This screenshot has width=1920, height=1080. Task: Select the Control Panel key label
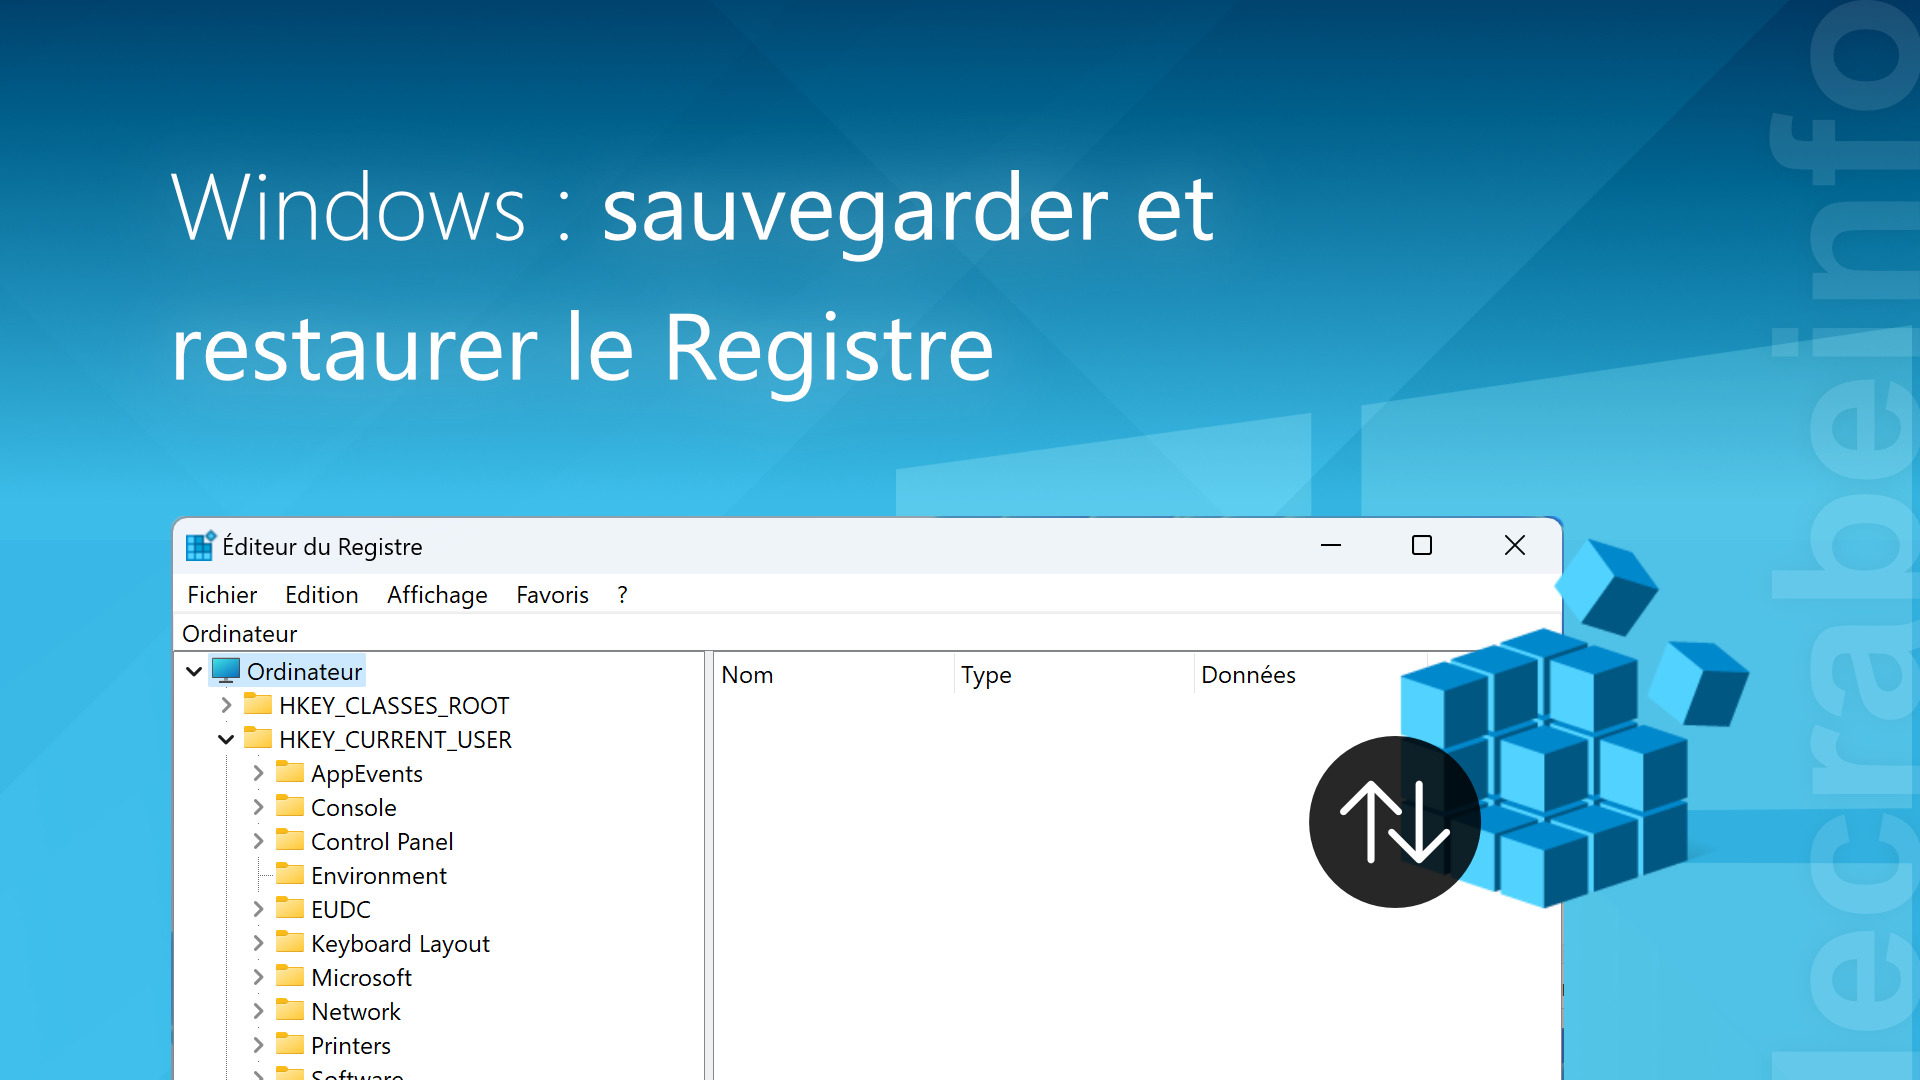click(x=382, y=842)
